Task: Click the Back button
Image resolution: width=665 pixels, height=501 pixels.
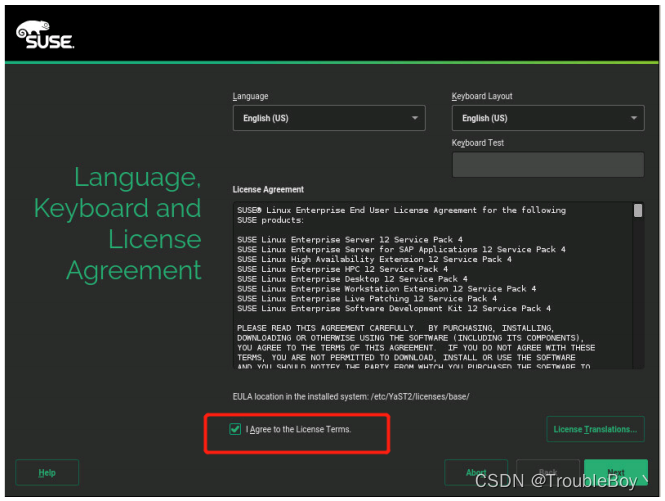Action: tap(548, 473)
